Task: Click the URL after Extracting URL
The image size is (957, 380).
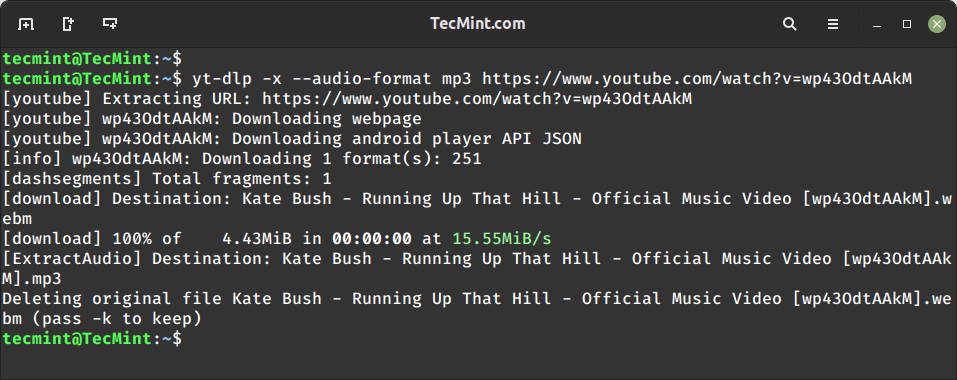Action: tap(477, 99)
